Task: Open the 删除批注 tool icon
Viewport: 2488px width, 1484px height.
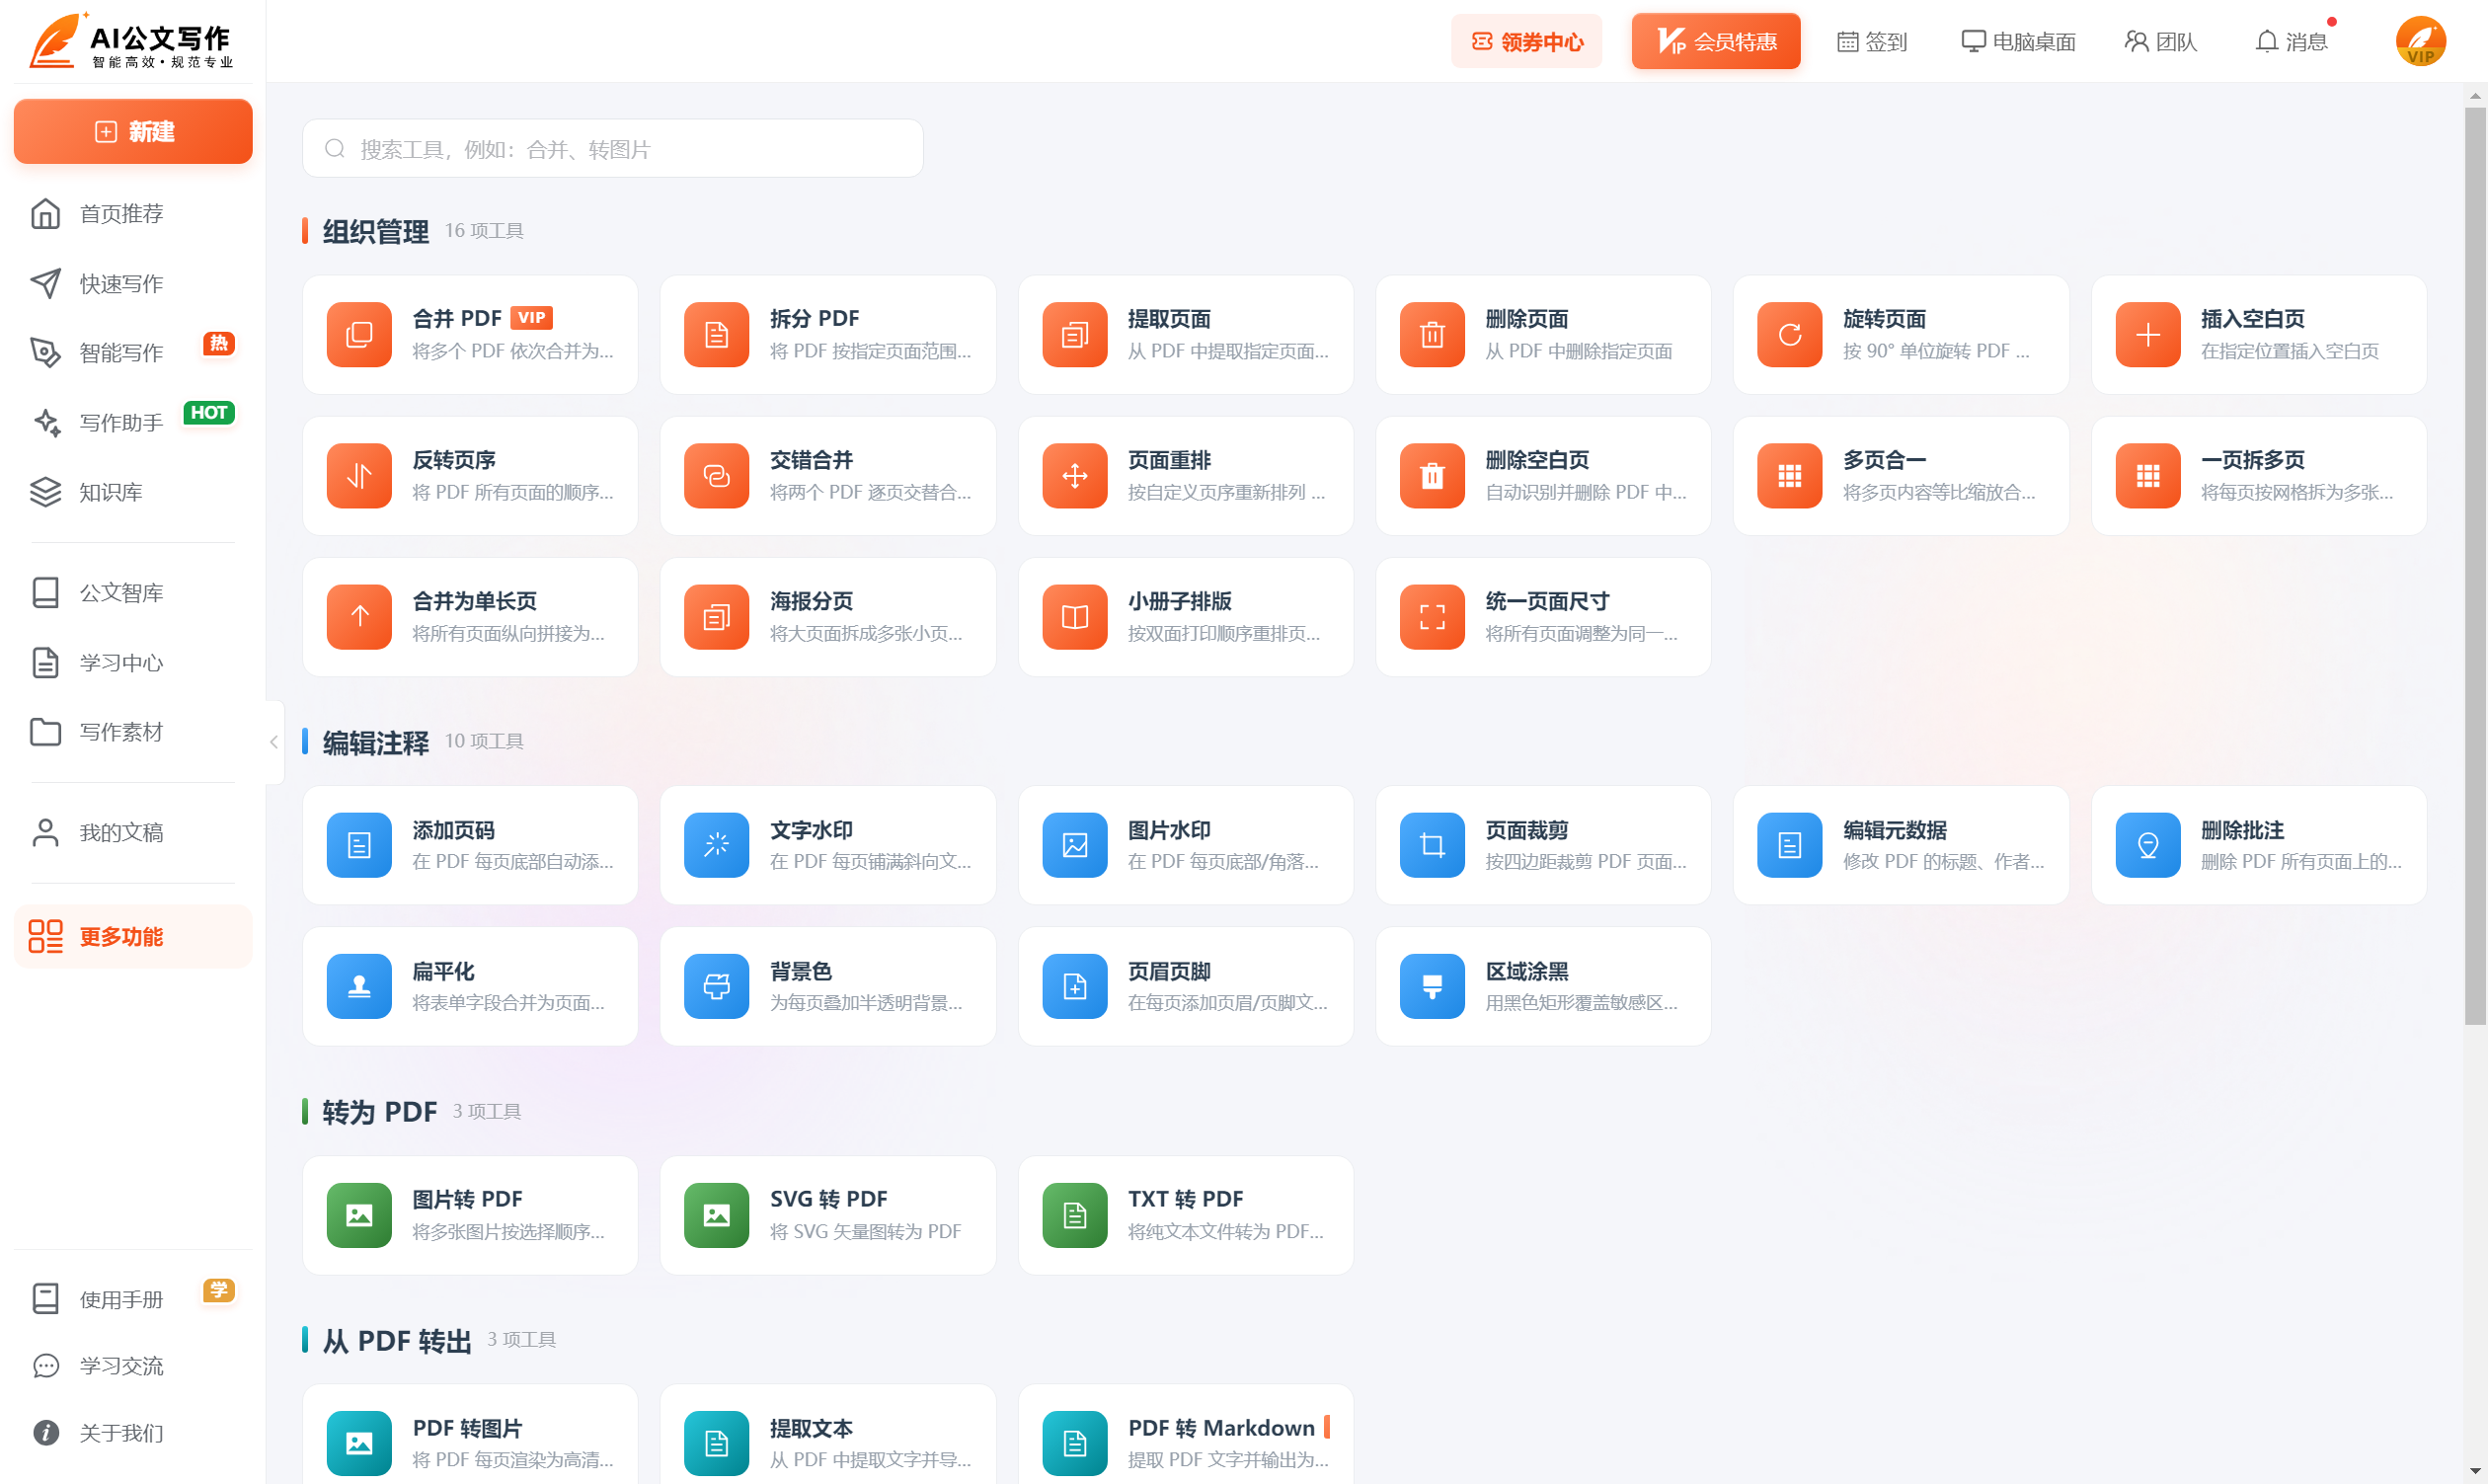Action: click(x=2147, y=845)
